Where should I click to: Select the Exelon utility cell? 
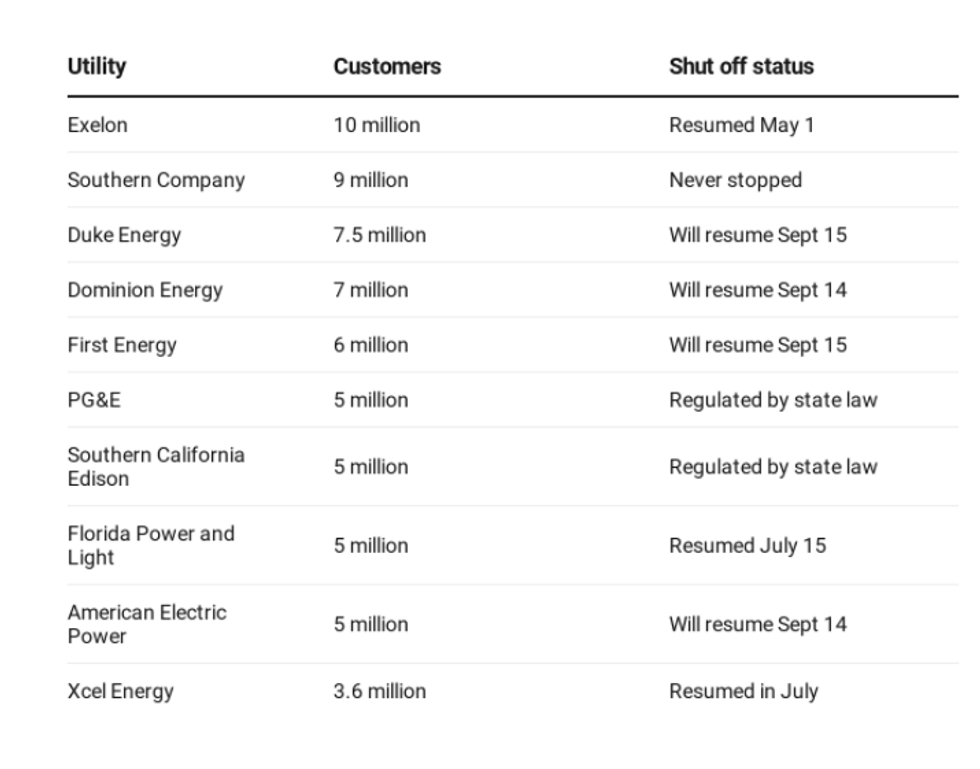tap(98, 126)
